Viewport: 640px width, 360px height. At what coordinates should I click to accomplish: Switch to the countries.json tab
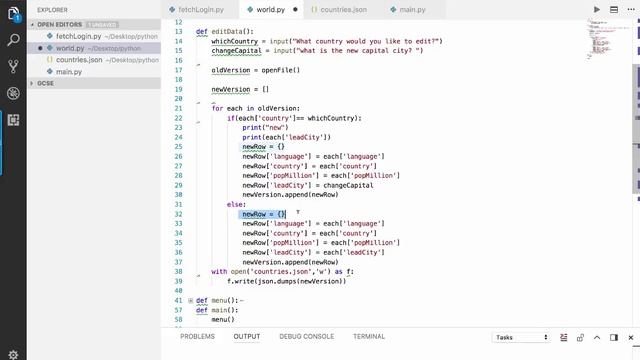click(343, 9)
